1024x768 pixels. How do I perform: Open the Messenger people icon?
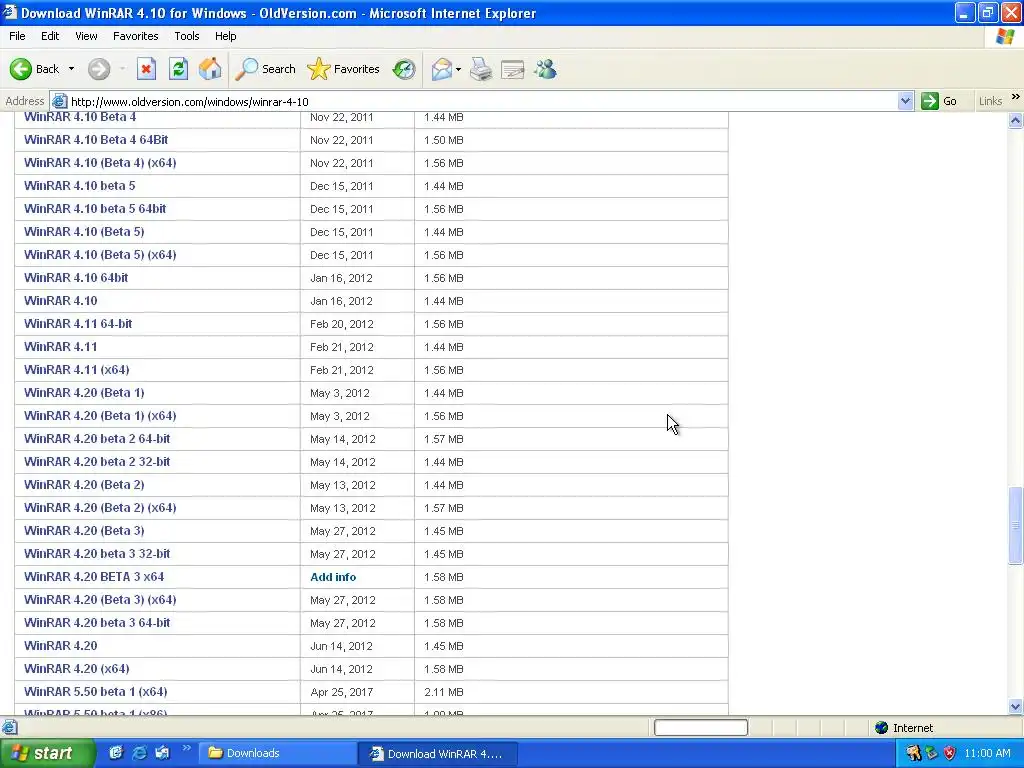coord(545,69)
